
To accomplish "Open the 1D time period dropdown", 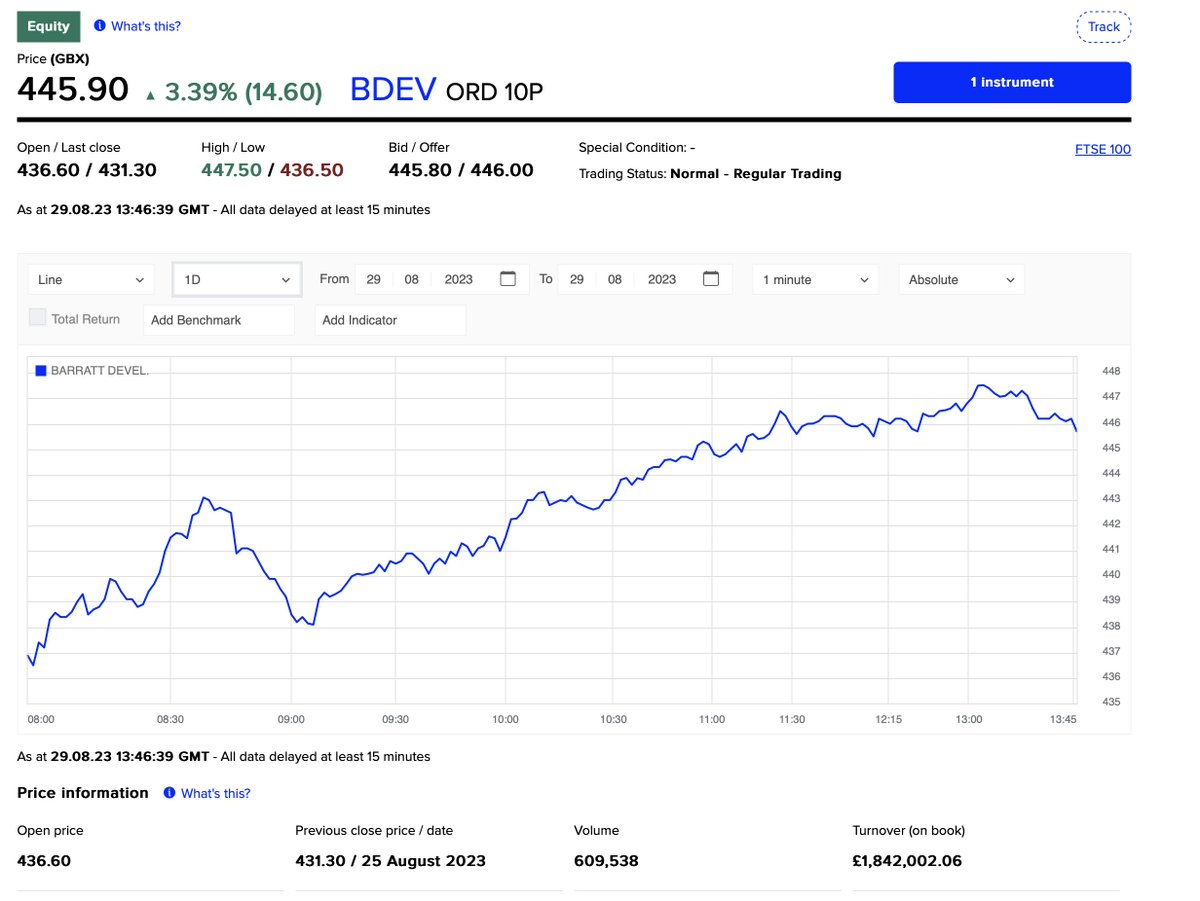I will pyautogui.click(x=236, y=279).
